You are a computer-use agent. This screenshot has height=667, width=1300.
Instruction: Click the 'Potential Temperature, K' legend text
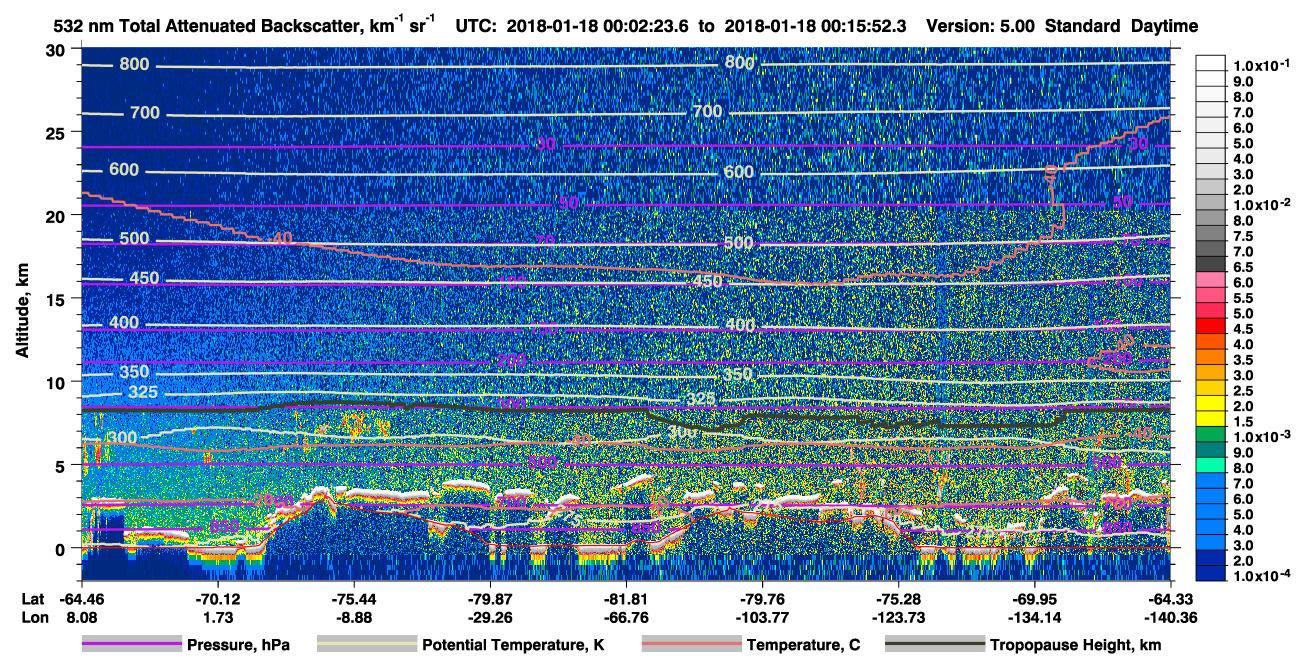click(x=513, y=646)
